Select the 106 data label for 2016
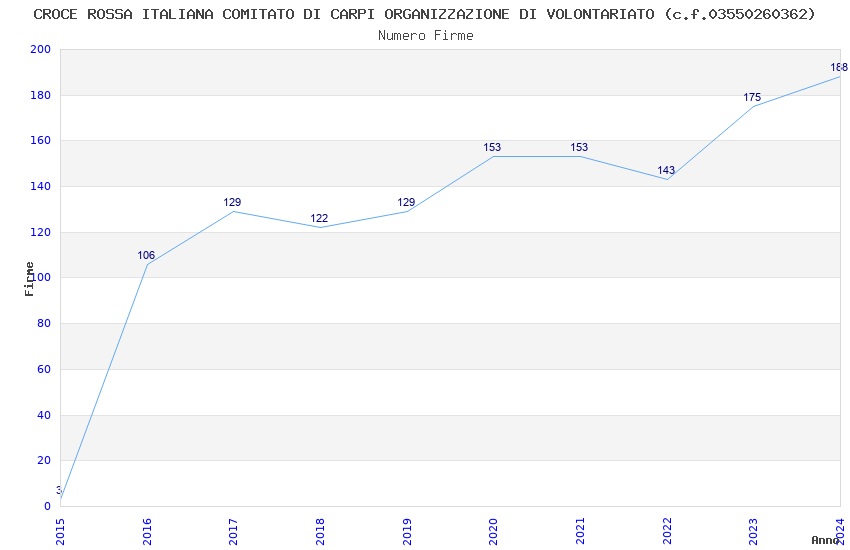The image size is (850, 550). click(x=146, y=255)
